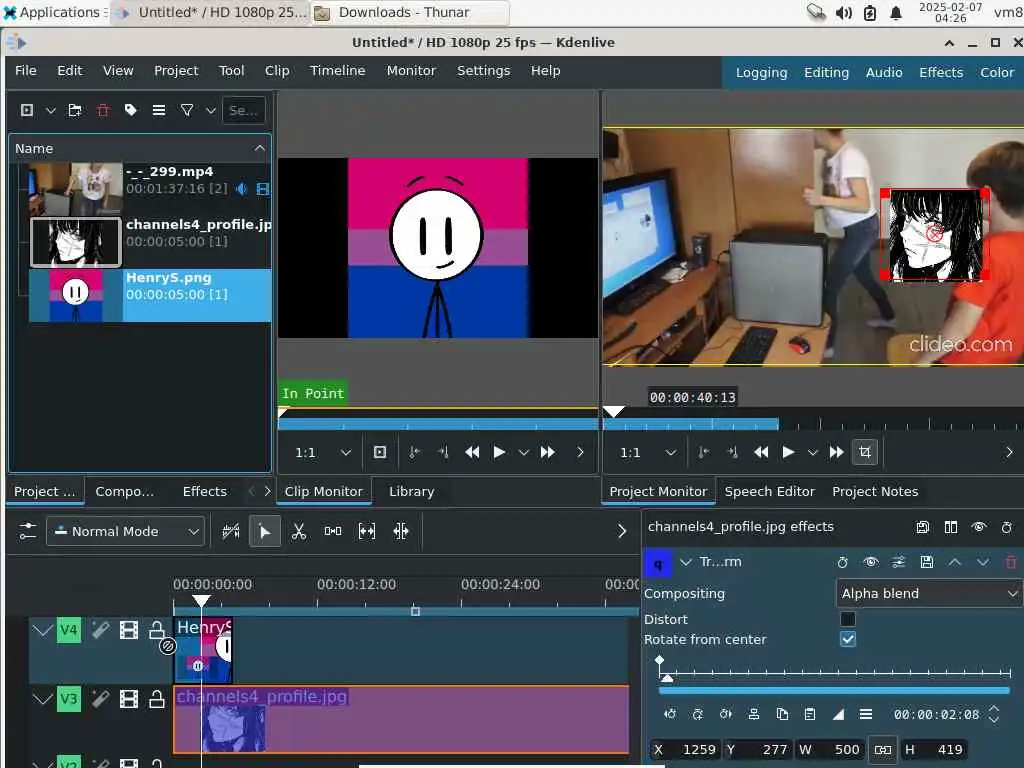Image resolution: width=1024 pixels, height=768 pixels.
Task: Collapse track V3 with chevron
Action: point(42,699)
